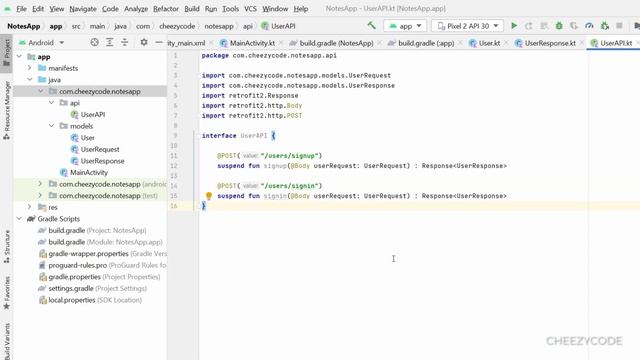Screen dimensions: 640x360
Task: Click the Make Project hammer icon
Action: pyautogui.click(x=371, y=26)
